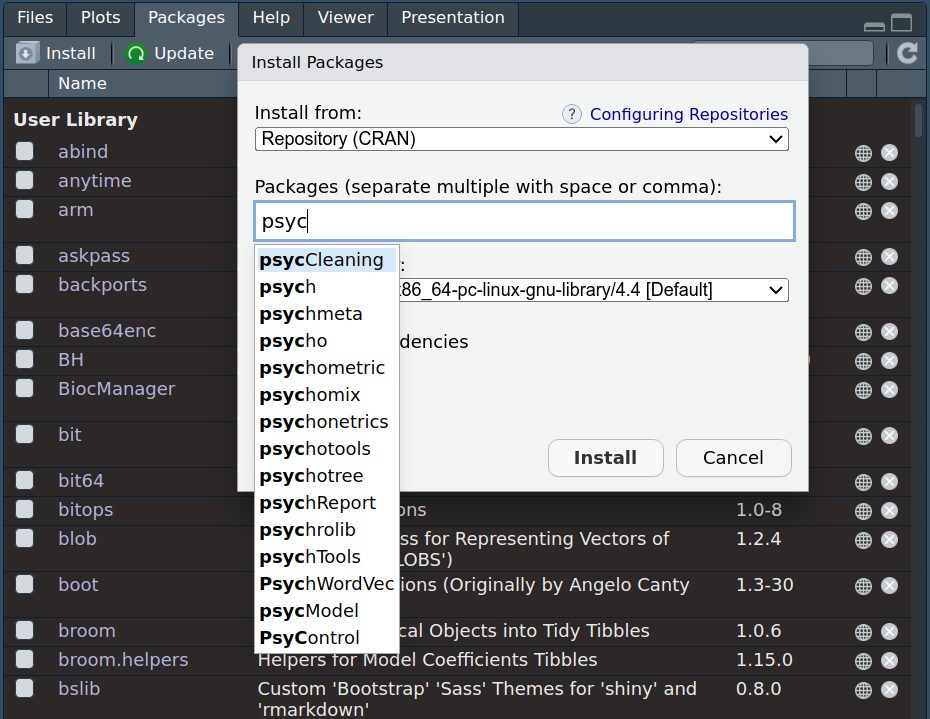The image size is (930, 719).
Task: Select psychometric from the autocomplete list
Action: (x=322, y=368)
